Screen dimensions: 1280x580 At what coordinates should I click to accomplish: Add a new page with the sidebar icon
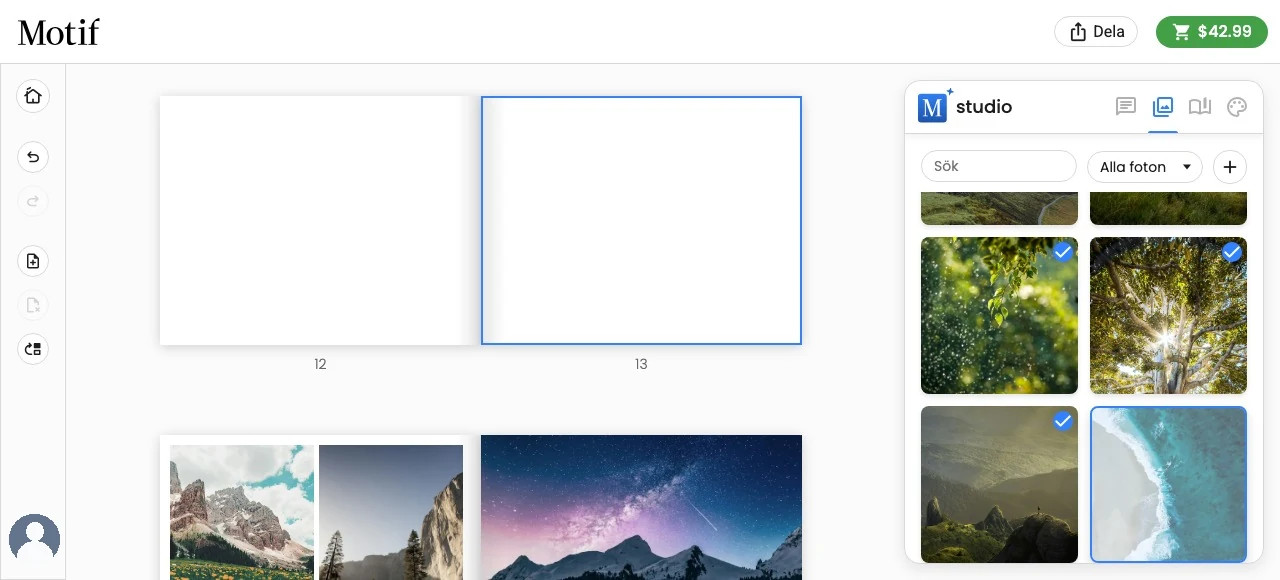[33, 261]
